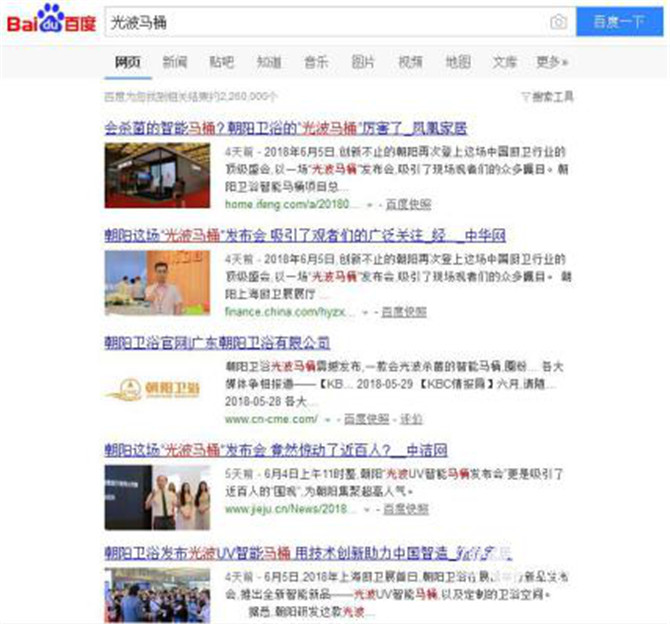Select the 网页 tab

click(128, 62)
